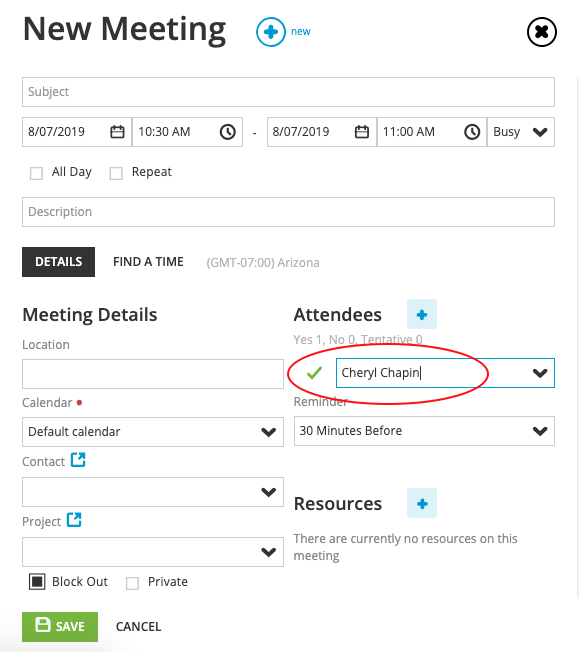
Task: Toggle the Block Out checkbox
Action: [37, 581]
